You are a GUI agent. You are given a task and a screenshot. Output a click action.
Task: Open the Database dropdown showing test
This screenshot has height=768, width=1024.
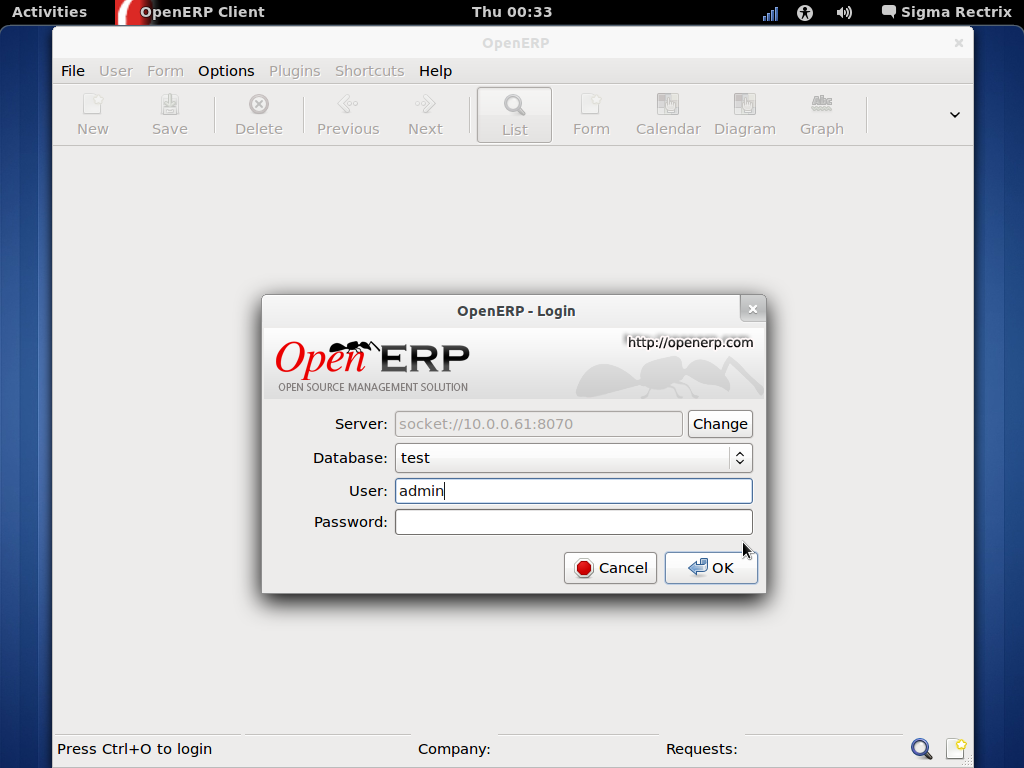point(573,458)
